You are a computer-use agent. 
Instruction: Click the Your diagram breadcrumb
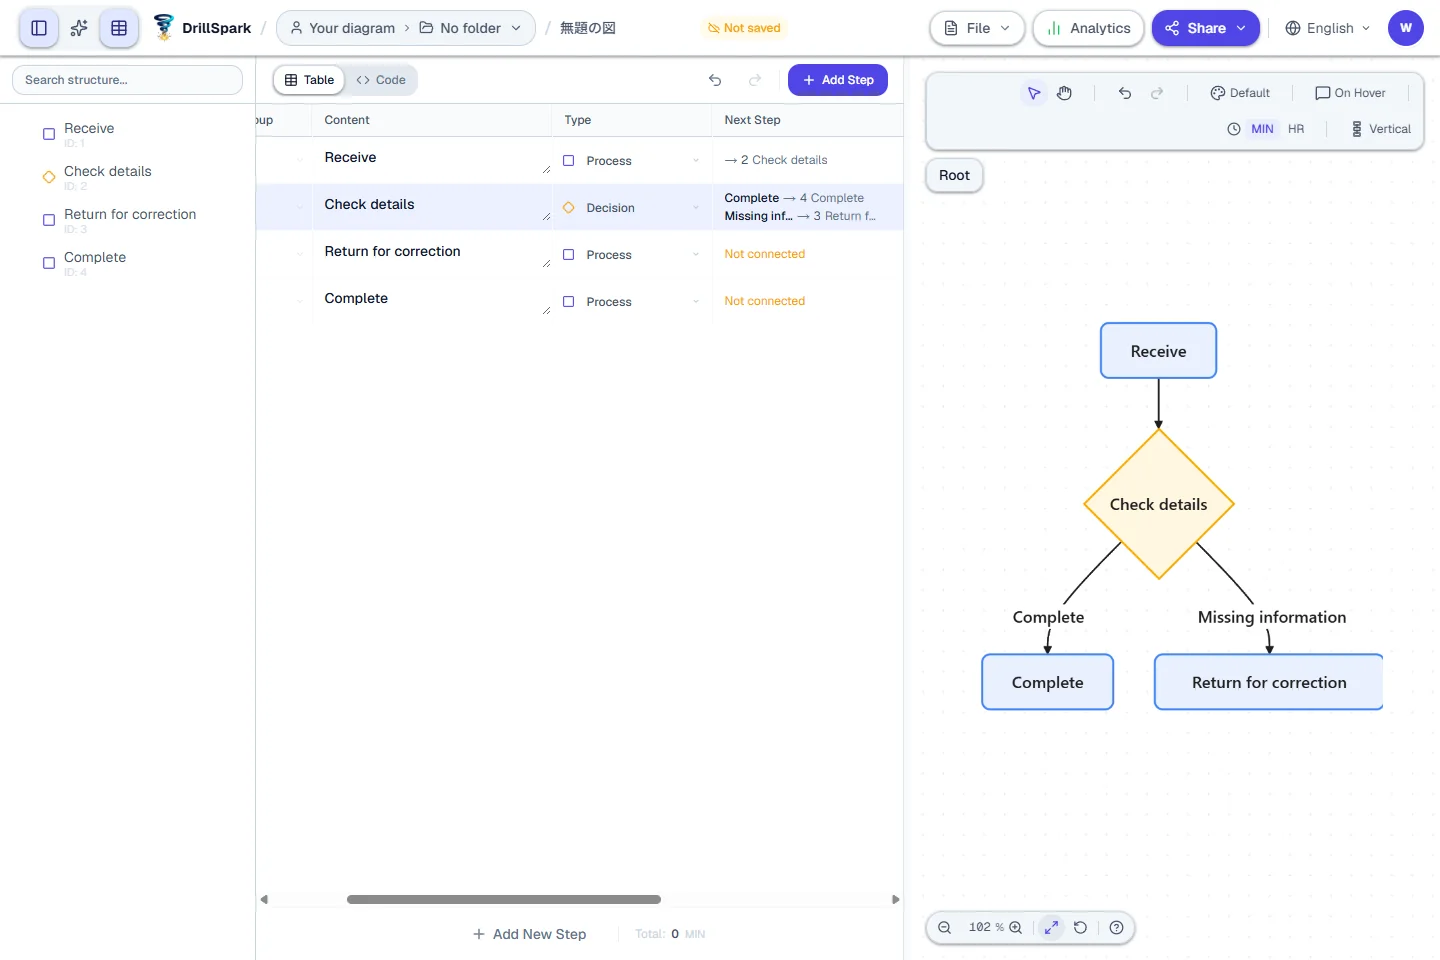point(343,28)
